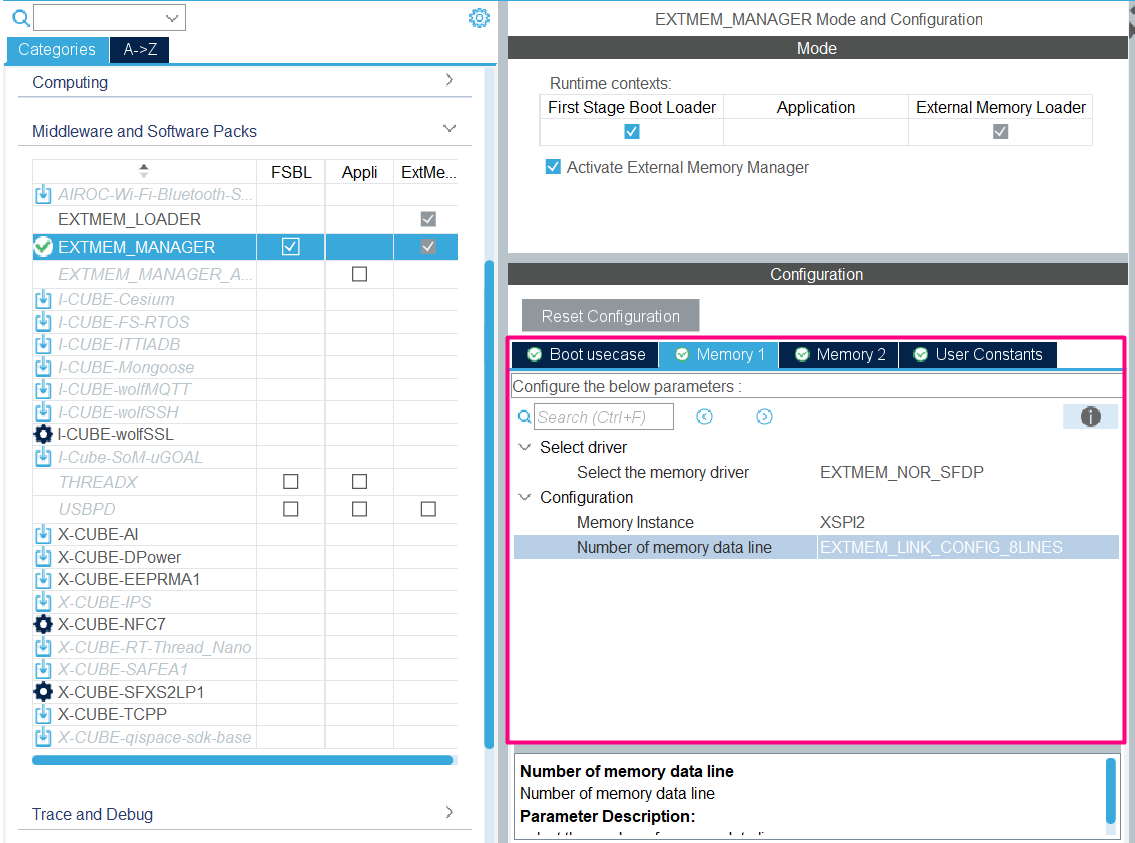The image size is (1135, 843).
Task: Open the A->Z sorting tab
Action: tap(139, 48)
